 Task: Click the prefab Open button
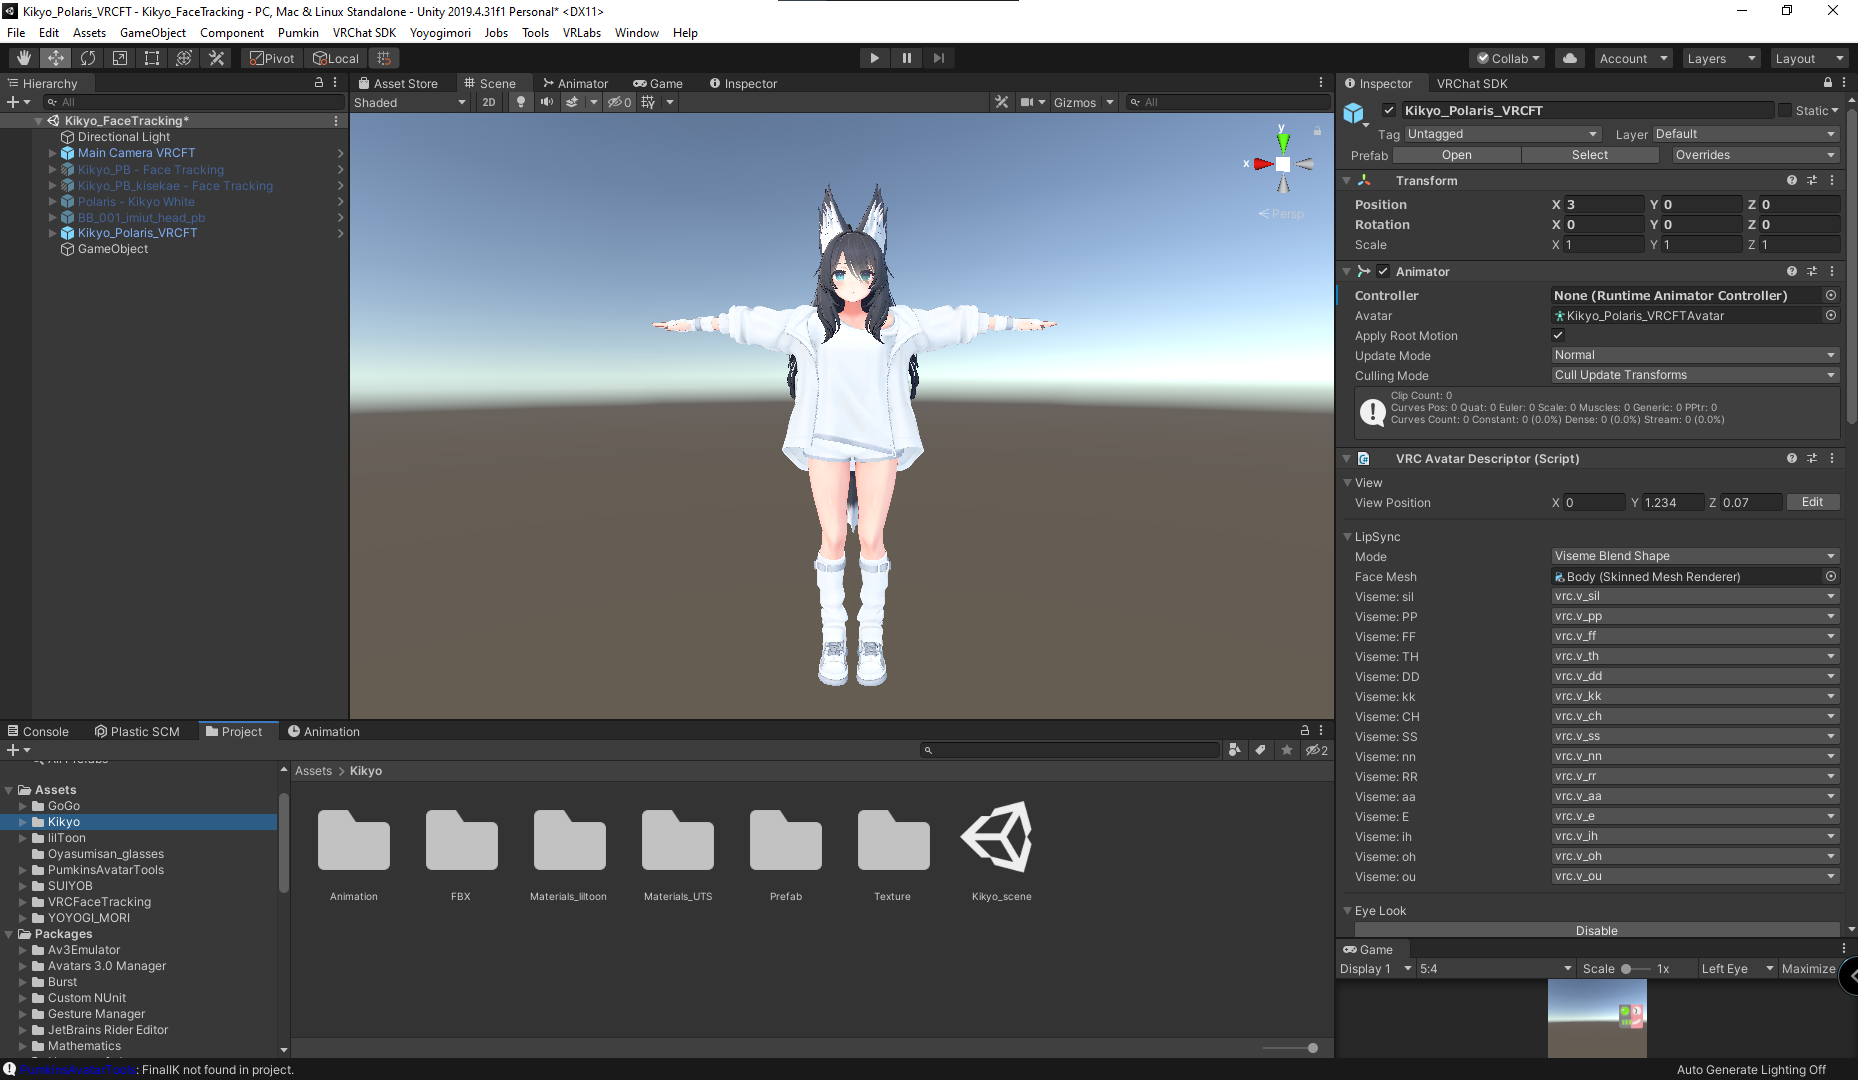pyautogui.click(x=1456, y=155)
